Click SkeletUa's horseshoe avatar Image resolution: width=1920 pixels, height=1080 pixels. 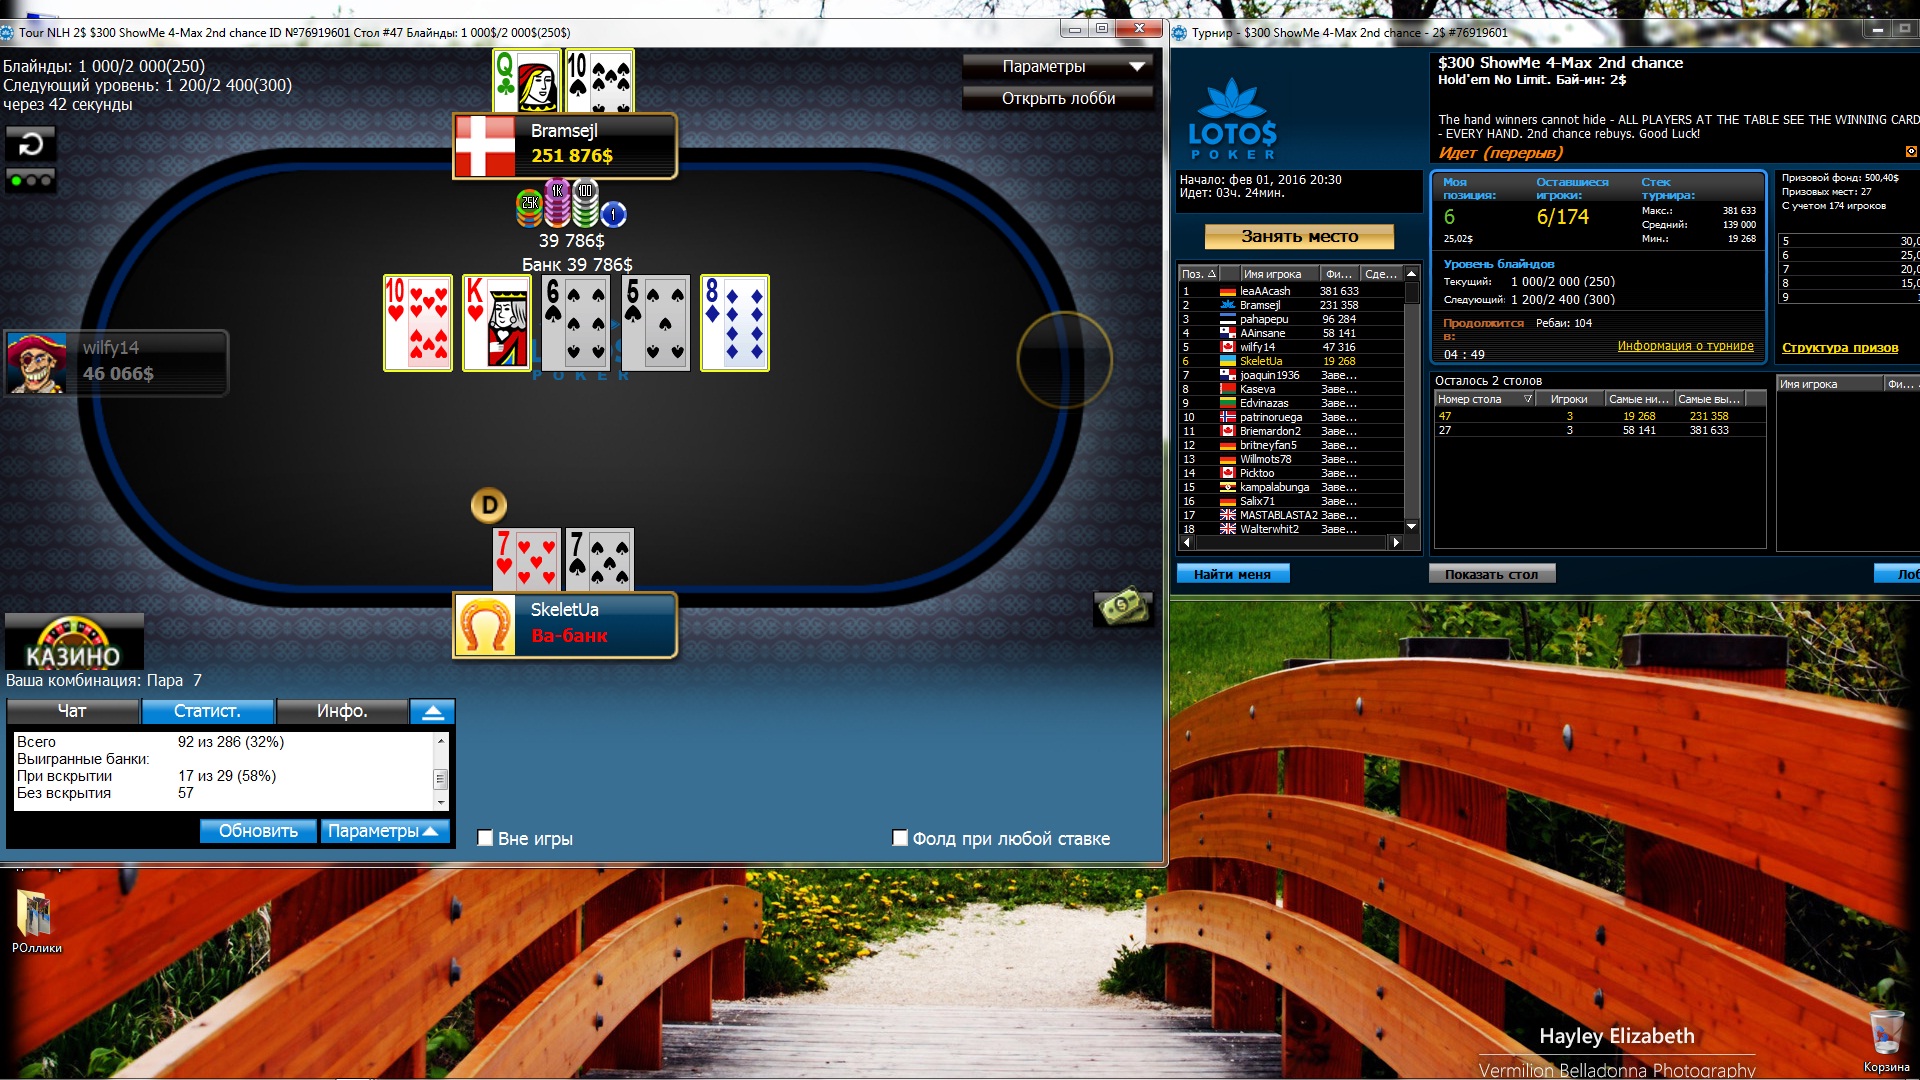485,625
